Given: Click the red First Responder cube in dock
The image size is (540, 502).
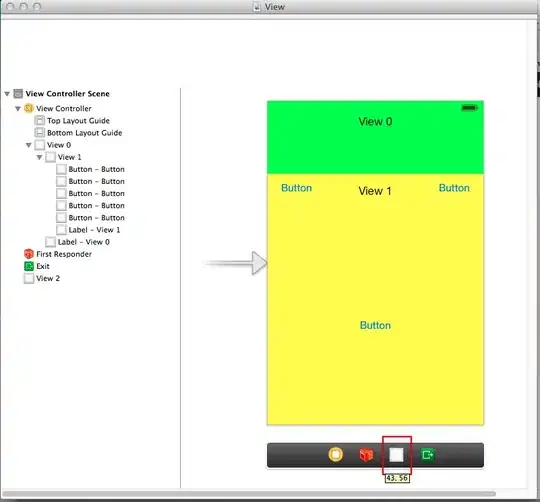Looking at the screenshot, I should 366,454.
